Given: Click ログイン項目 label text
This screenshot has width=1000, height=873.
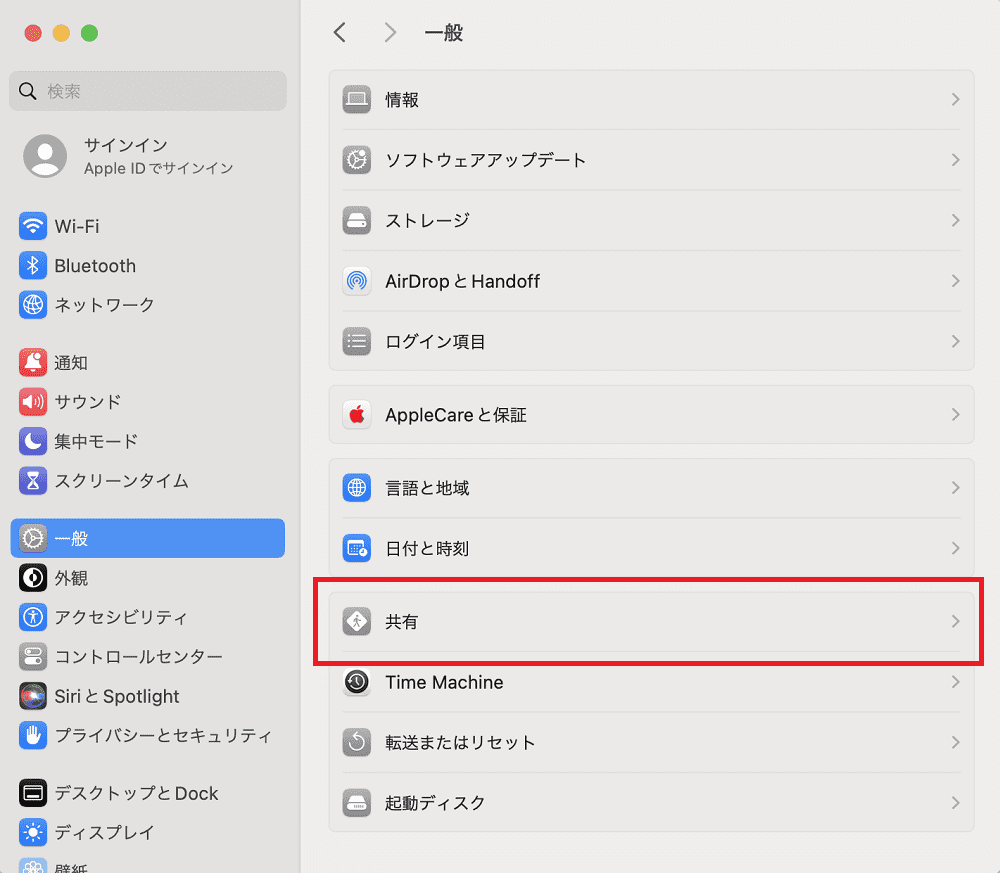Looking at the screenshot, I should point(436,342).
